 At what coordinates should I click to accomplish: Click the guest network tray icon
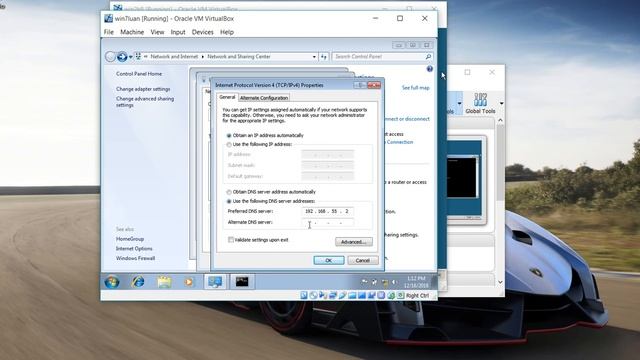pos(384,282)
